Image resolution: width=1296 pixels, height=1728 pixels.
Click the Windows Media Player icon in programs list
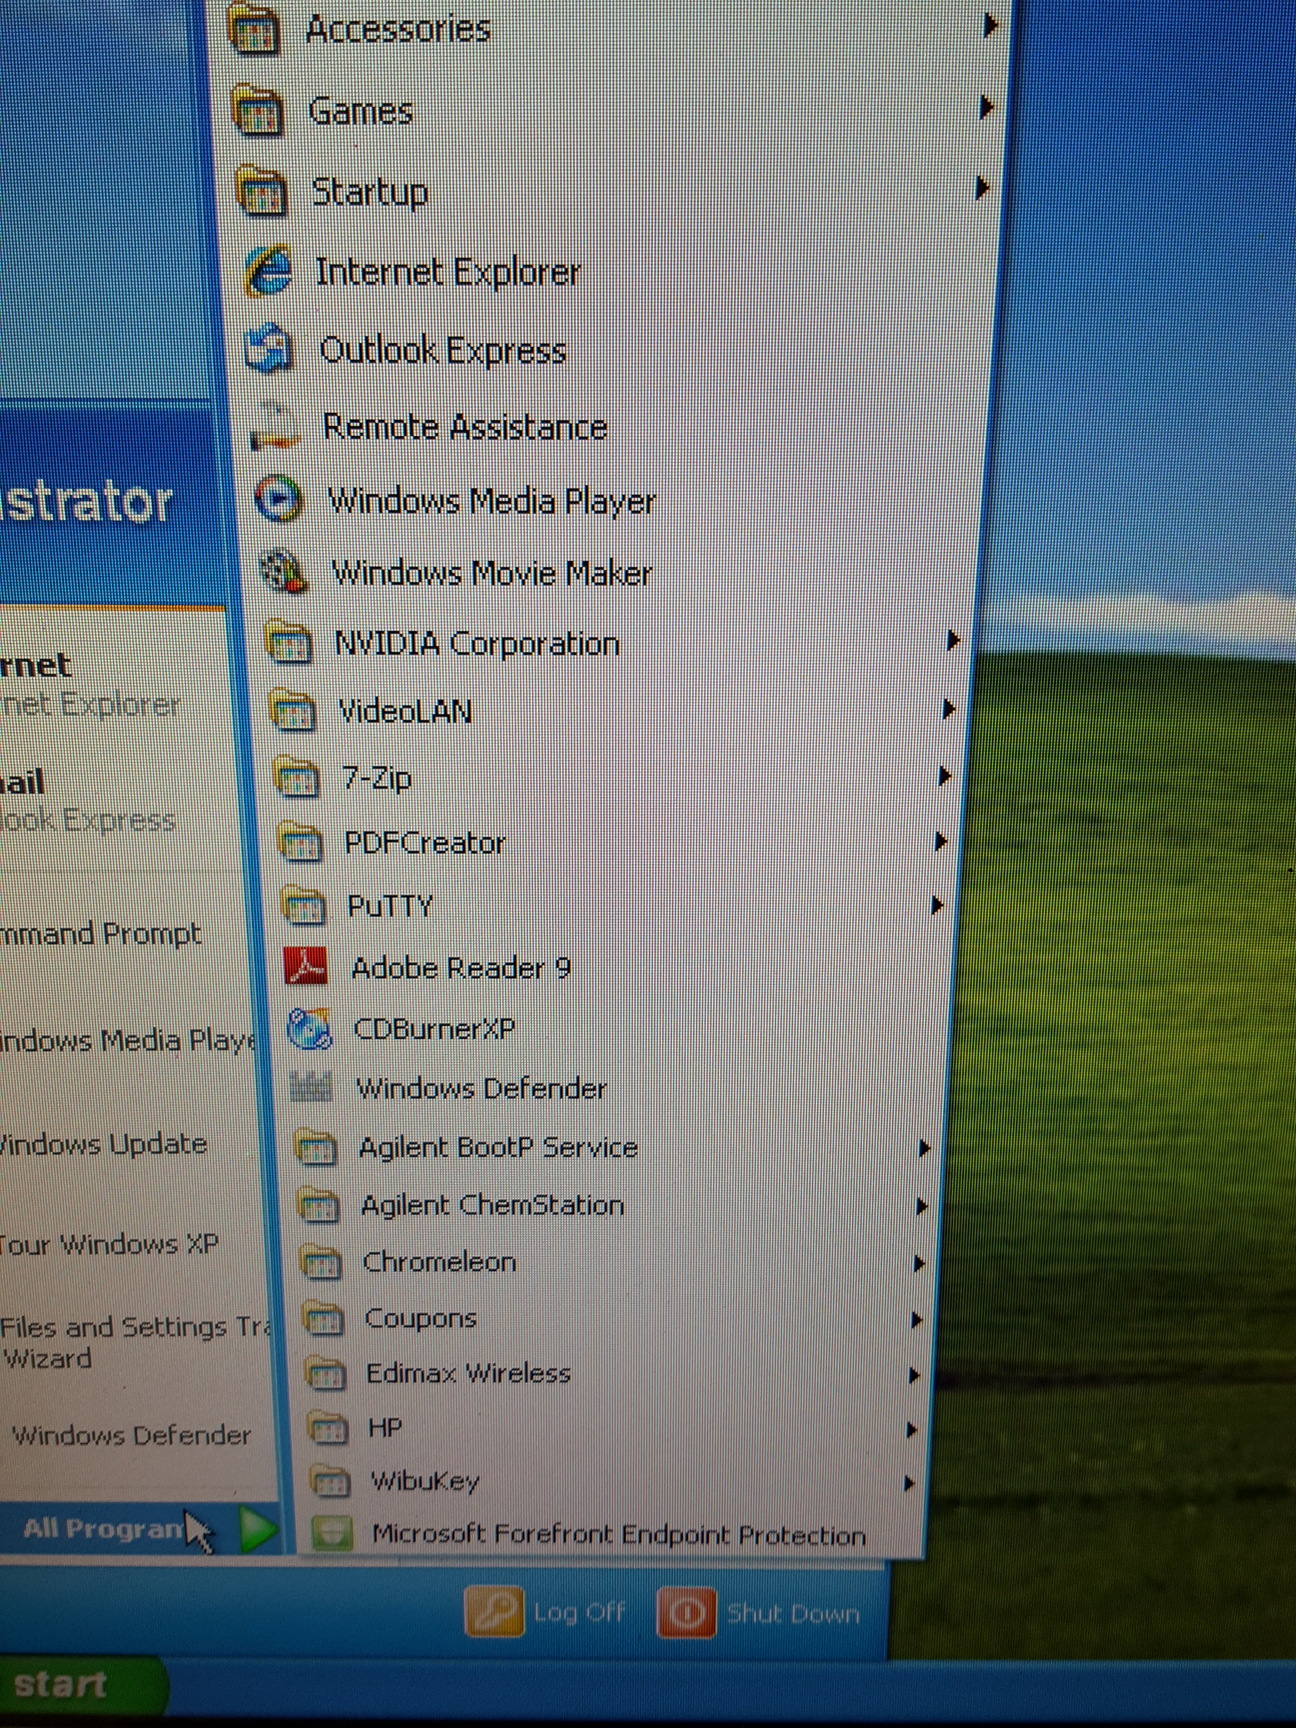pyautogui.click(x=277, y=498)
